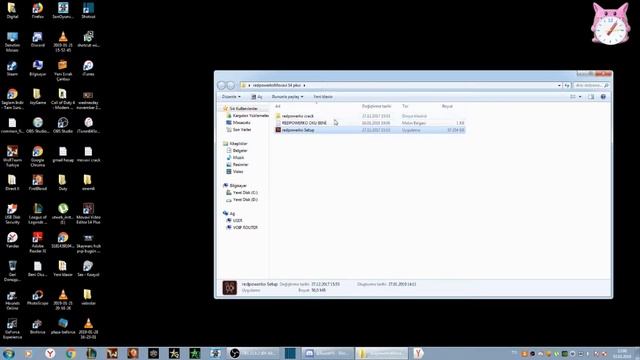640x360 pixels.
Task: Click the Aç toolbar button
Action: tap(256, 97)
